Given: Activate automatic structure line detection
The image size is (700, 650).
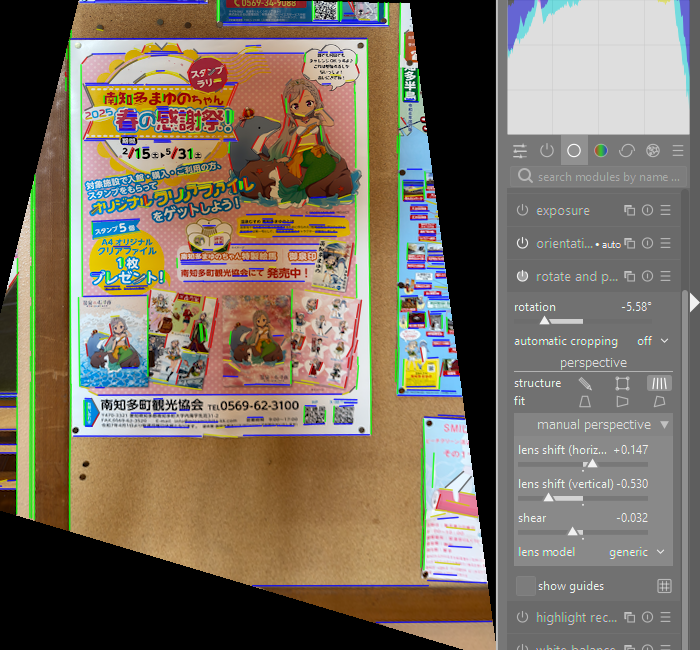Looking at the screenshot, I should [659, 383].
